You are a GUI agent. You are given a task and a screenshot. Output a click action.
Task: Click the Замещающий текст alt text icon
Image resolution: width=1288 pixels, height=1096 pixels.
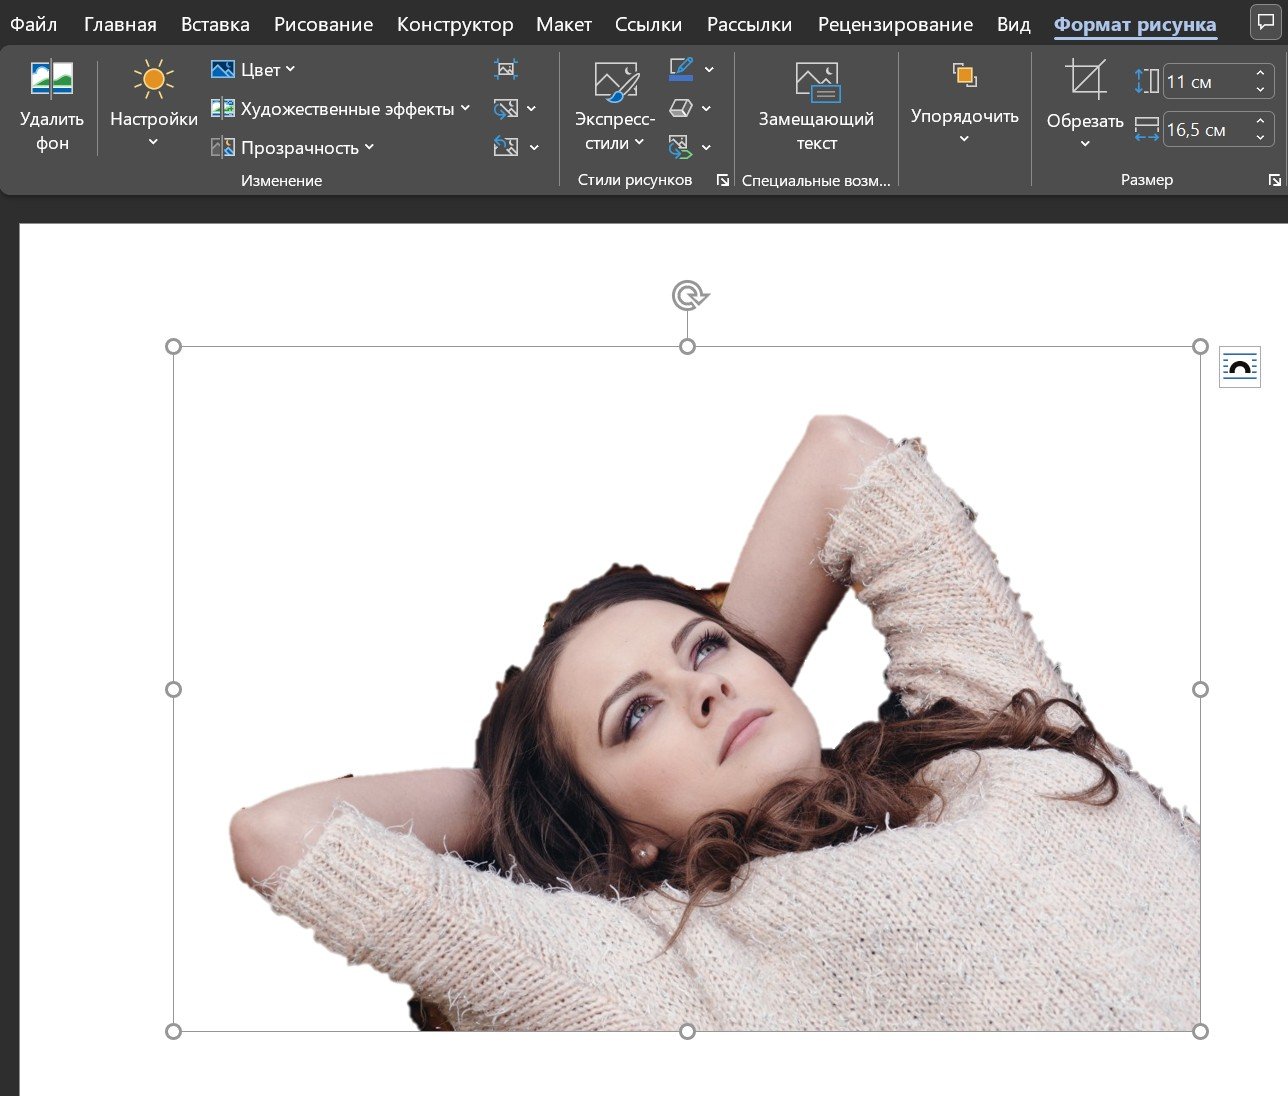pyautogui.click(x=816, y=82)
